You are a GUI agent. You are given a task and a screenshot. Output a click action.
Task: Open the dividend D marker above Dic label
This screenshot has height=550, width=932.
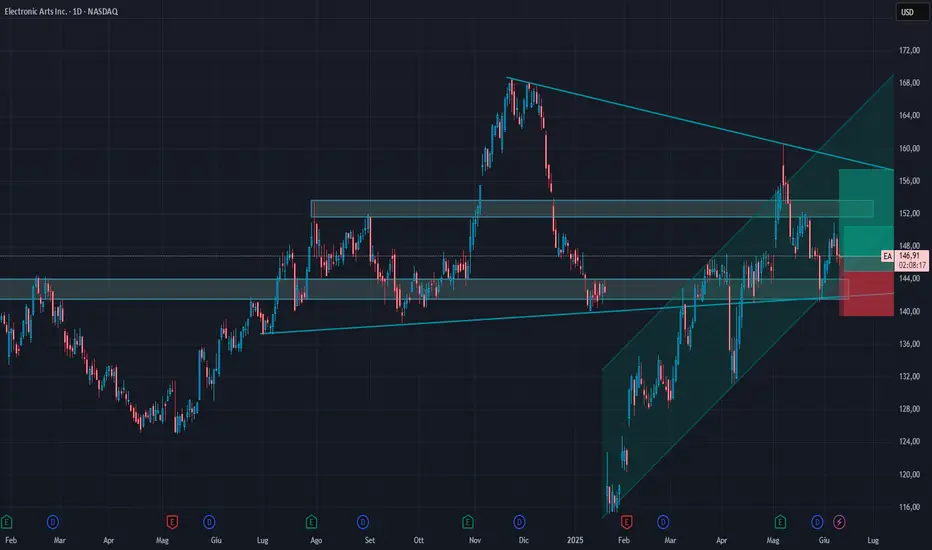519,522
